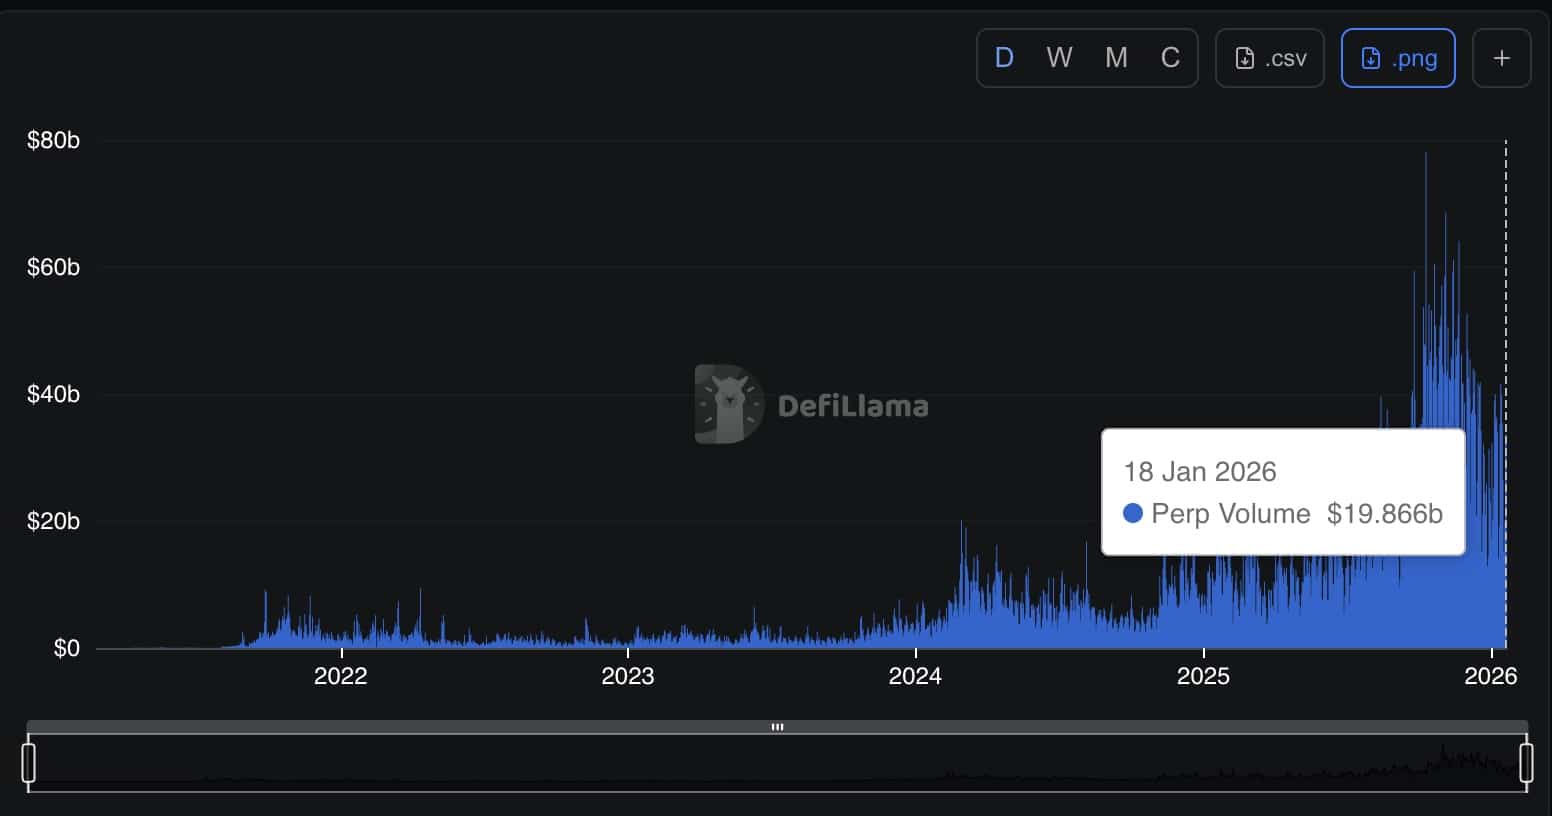
Task: Click the 2024 label on the x-axis
Action: [915, 676]
